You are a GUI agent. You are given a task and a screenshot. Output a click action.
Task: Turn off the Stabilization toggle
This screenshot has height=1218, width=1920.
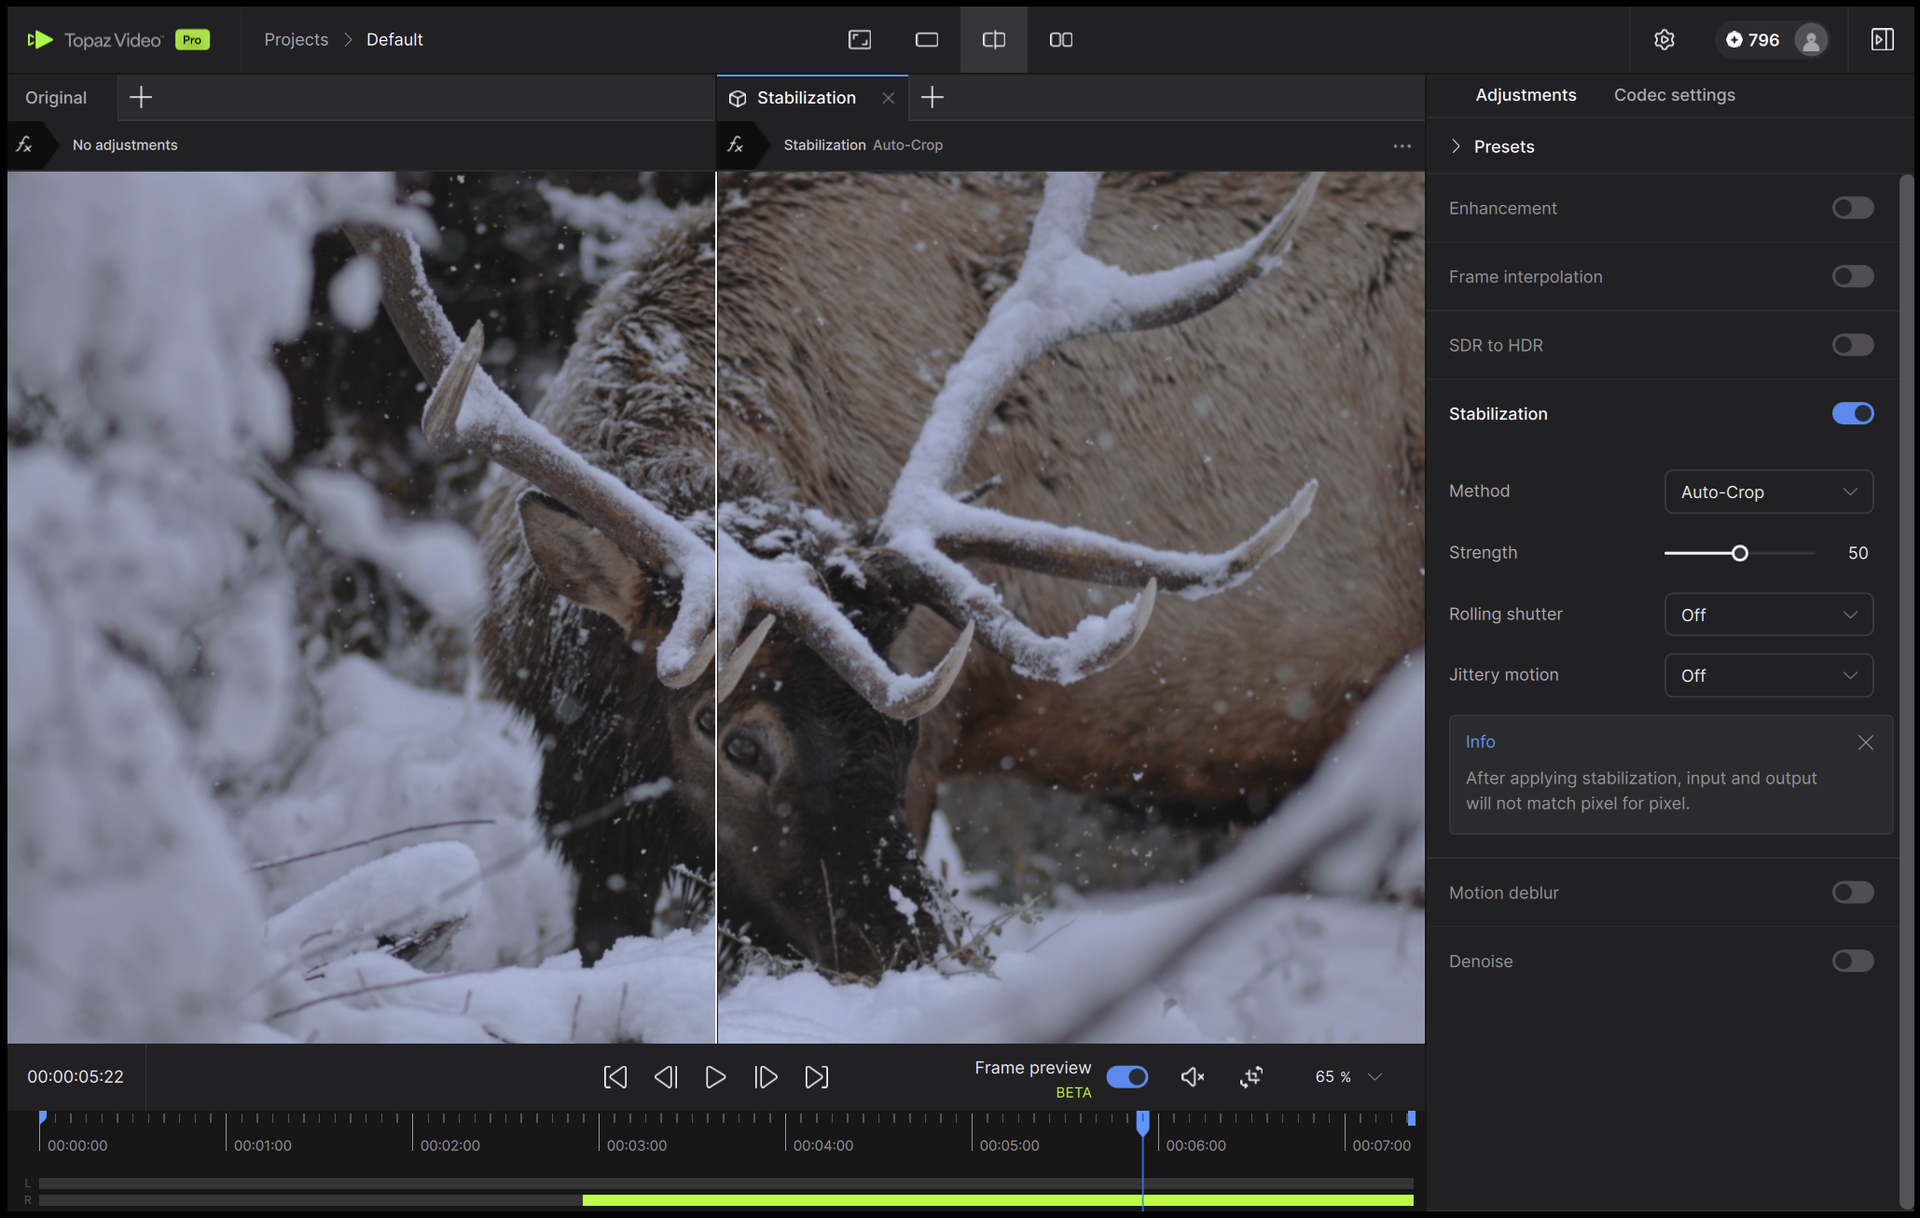click(1852, 413)
